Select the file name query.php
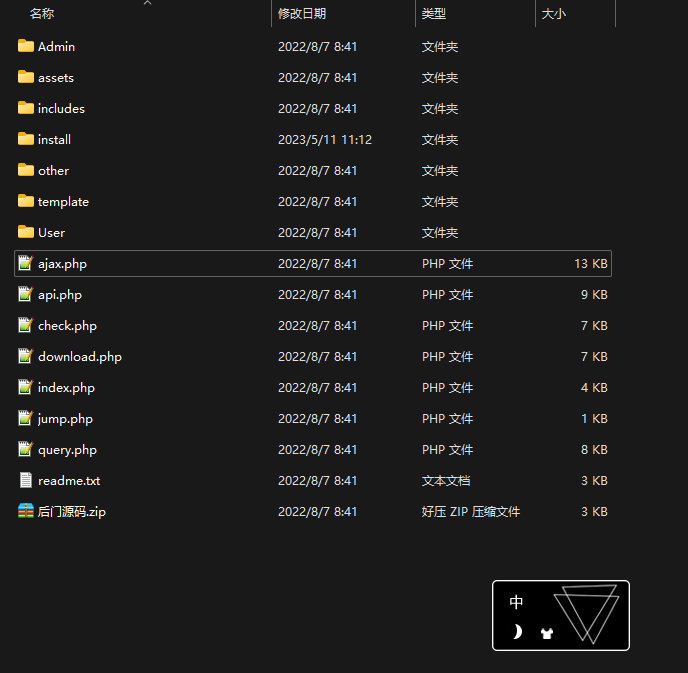This screenshot has width=688, height=673. pyautogui.click(x=68, y=450)
